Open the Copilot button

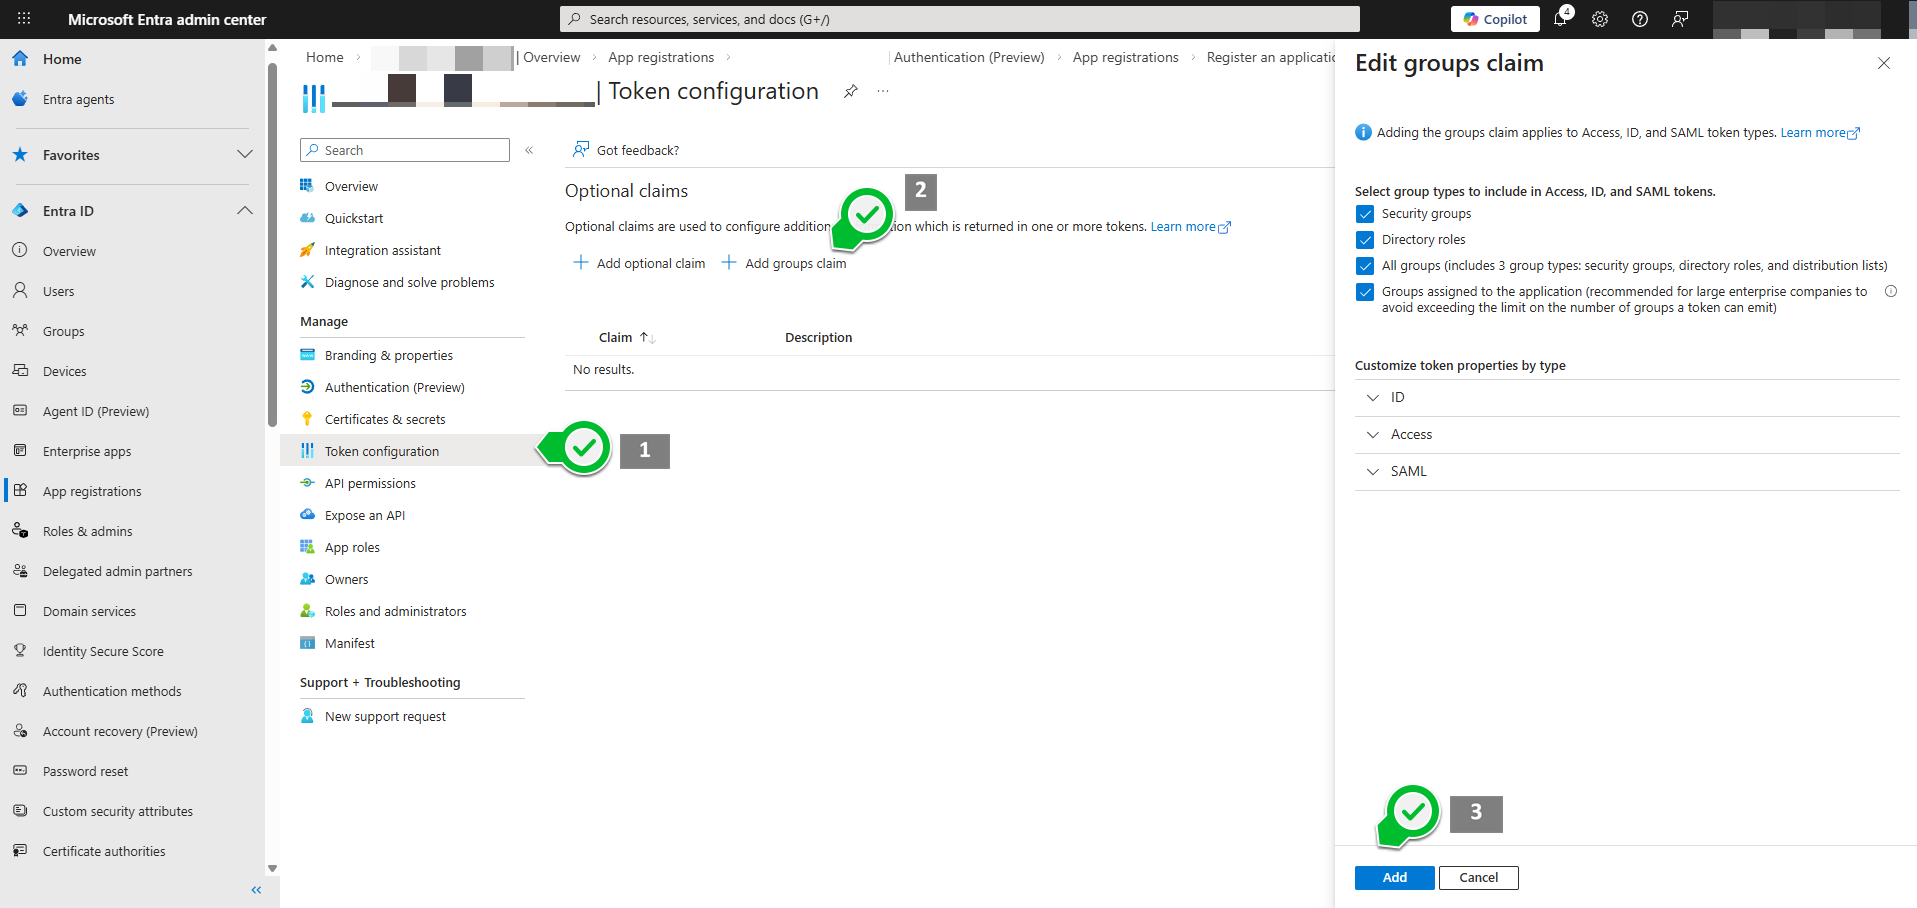1496,19
